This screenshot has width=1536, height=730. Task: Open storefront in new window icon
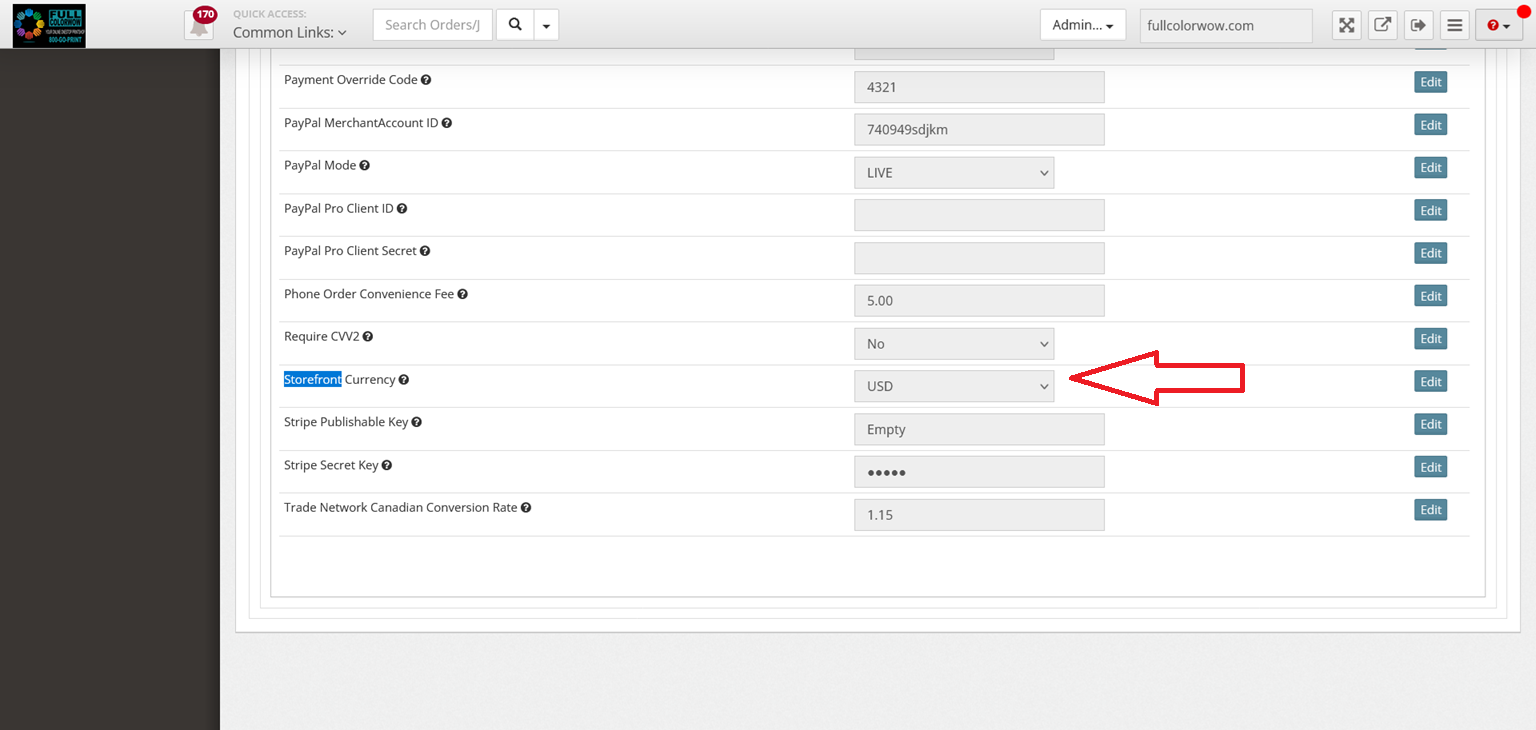click(x=1382, y=25)
